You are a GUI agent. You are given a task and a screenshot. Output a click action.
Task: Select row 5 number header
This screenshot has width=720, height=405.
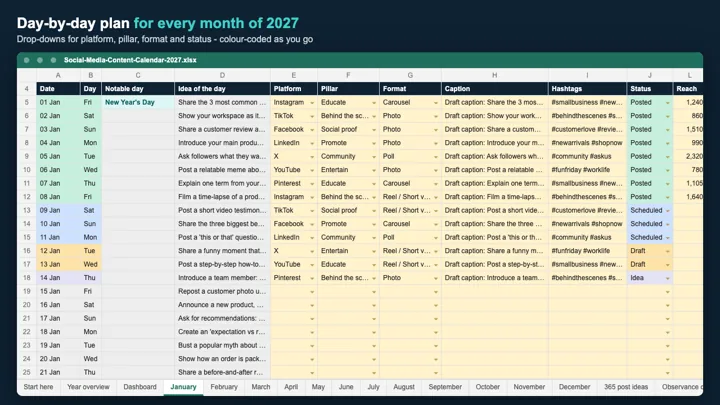27,102
